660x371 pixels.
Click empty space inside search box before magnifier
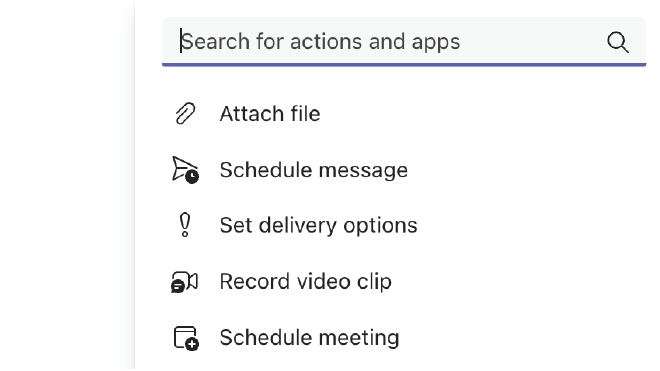point(530,42)
